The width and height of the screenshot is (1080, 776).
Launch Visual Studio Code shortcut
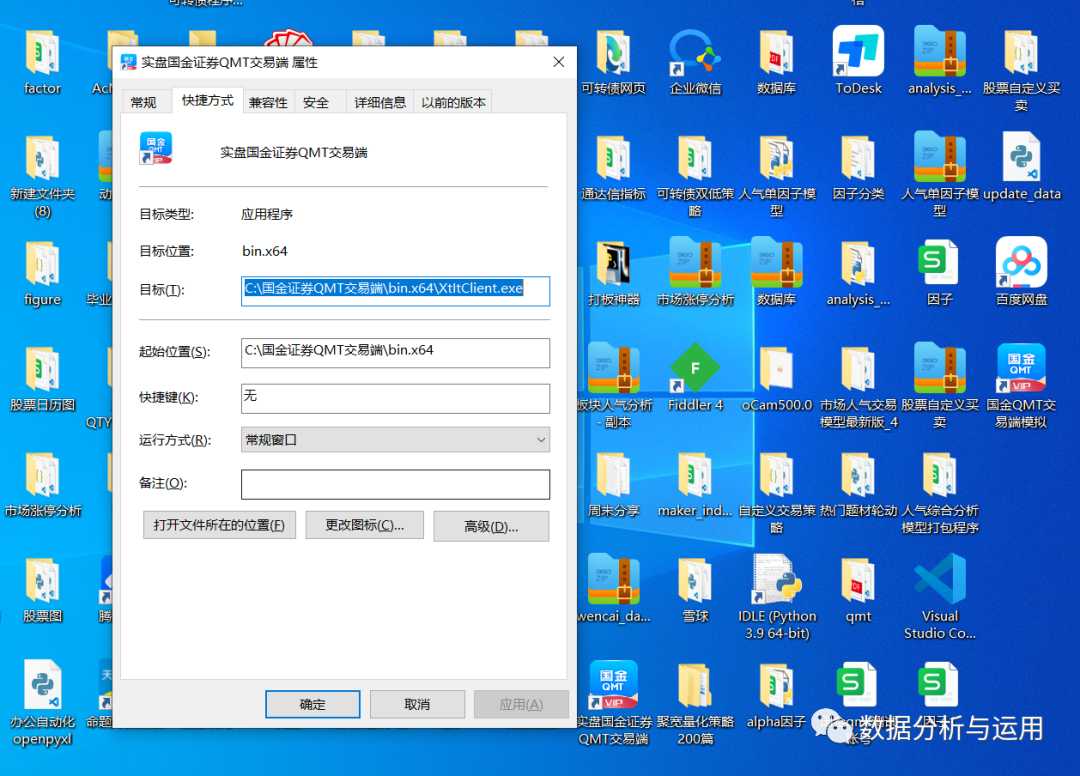[939, 597]
